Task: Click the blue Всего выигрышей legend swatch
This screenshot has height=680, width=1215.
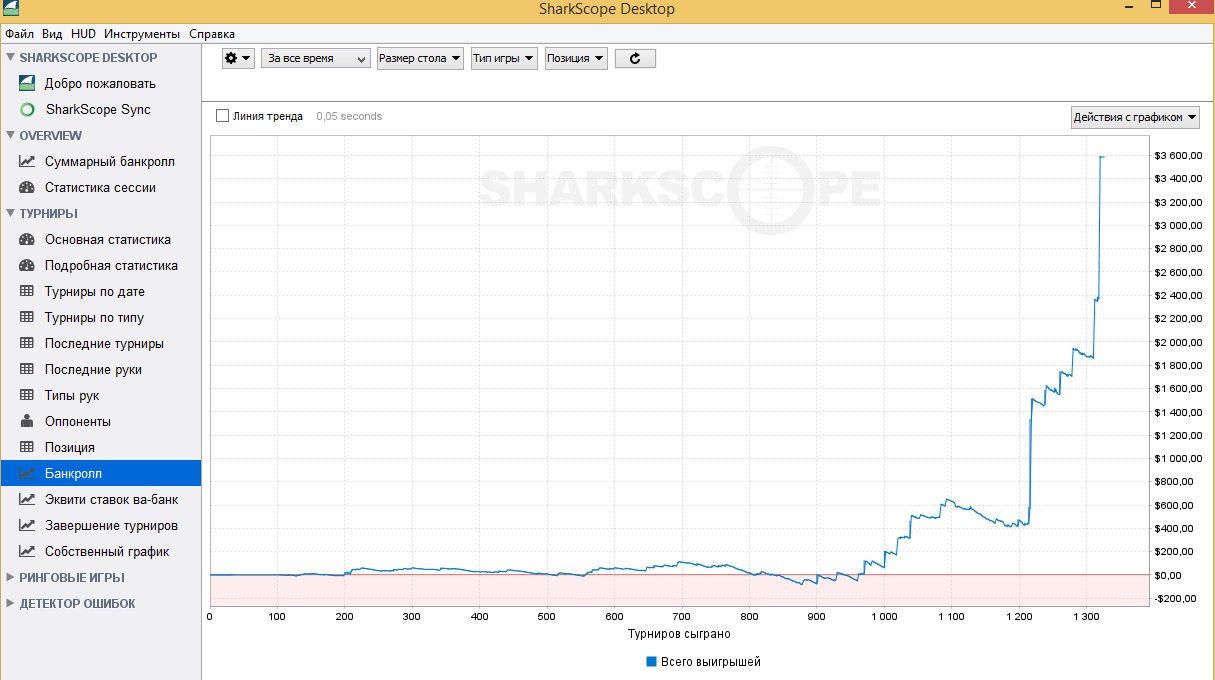Action: pos(651,662)
